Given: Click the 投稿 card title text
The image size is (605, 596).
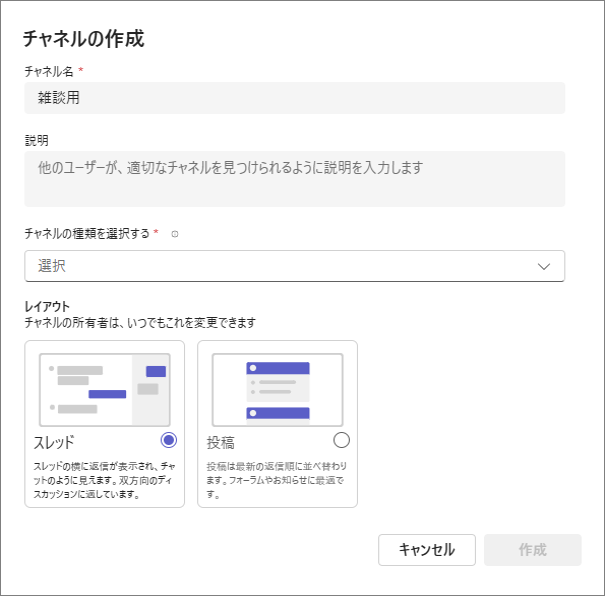Looking at the screenshot, I should (x=220, y=442).
